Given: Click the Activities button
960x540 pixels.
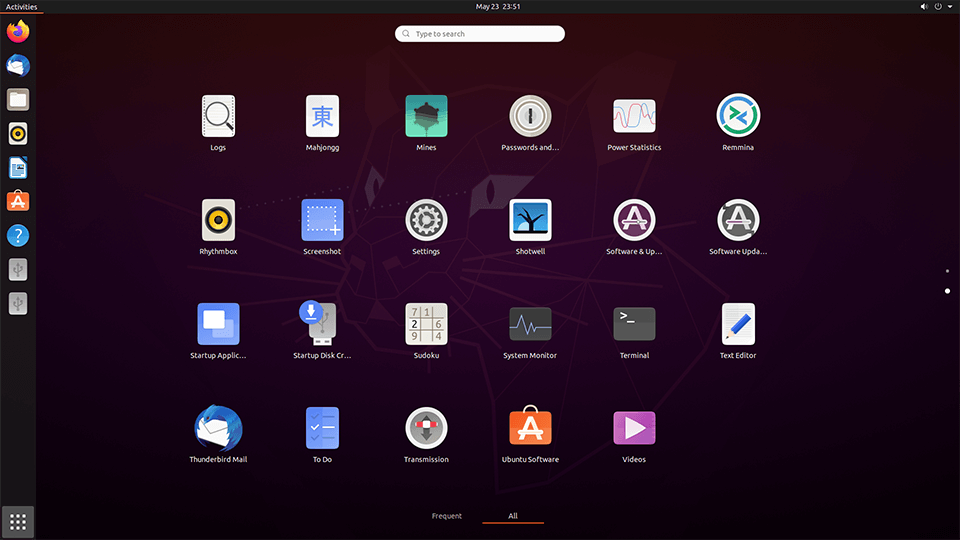Looking at the screenshot, I should [x=21, y=7].
